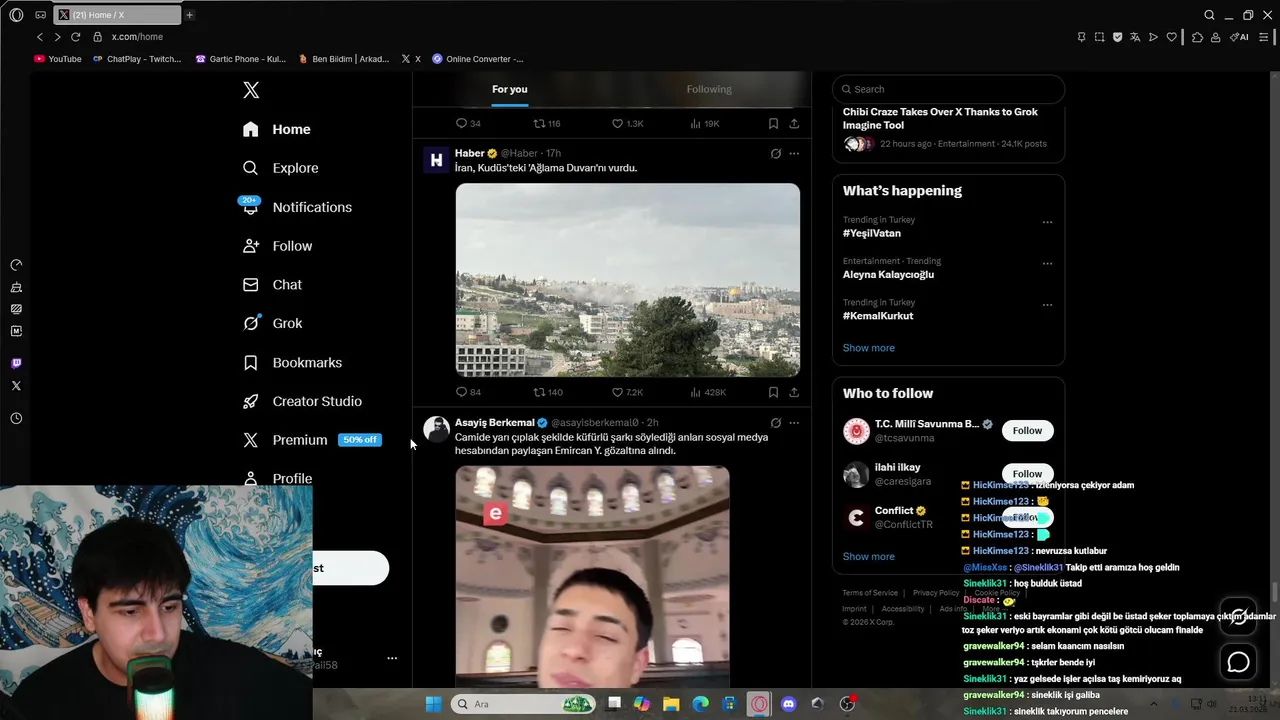Open Asayiş Berkemal profile name
1280x720 pixels.
pos(494,423)
